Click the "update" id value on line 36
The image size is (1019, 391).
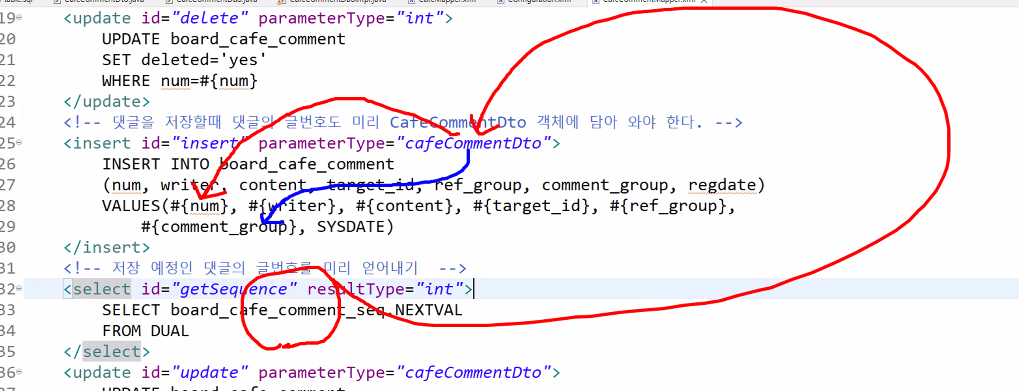pos(209,373)
